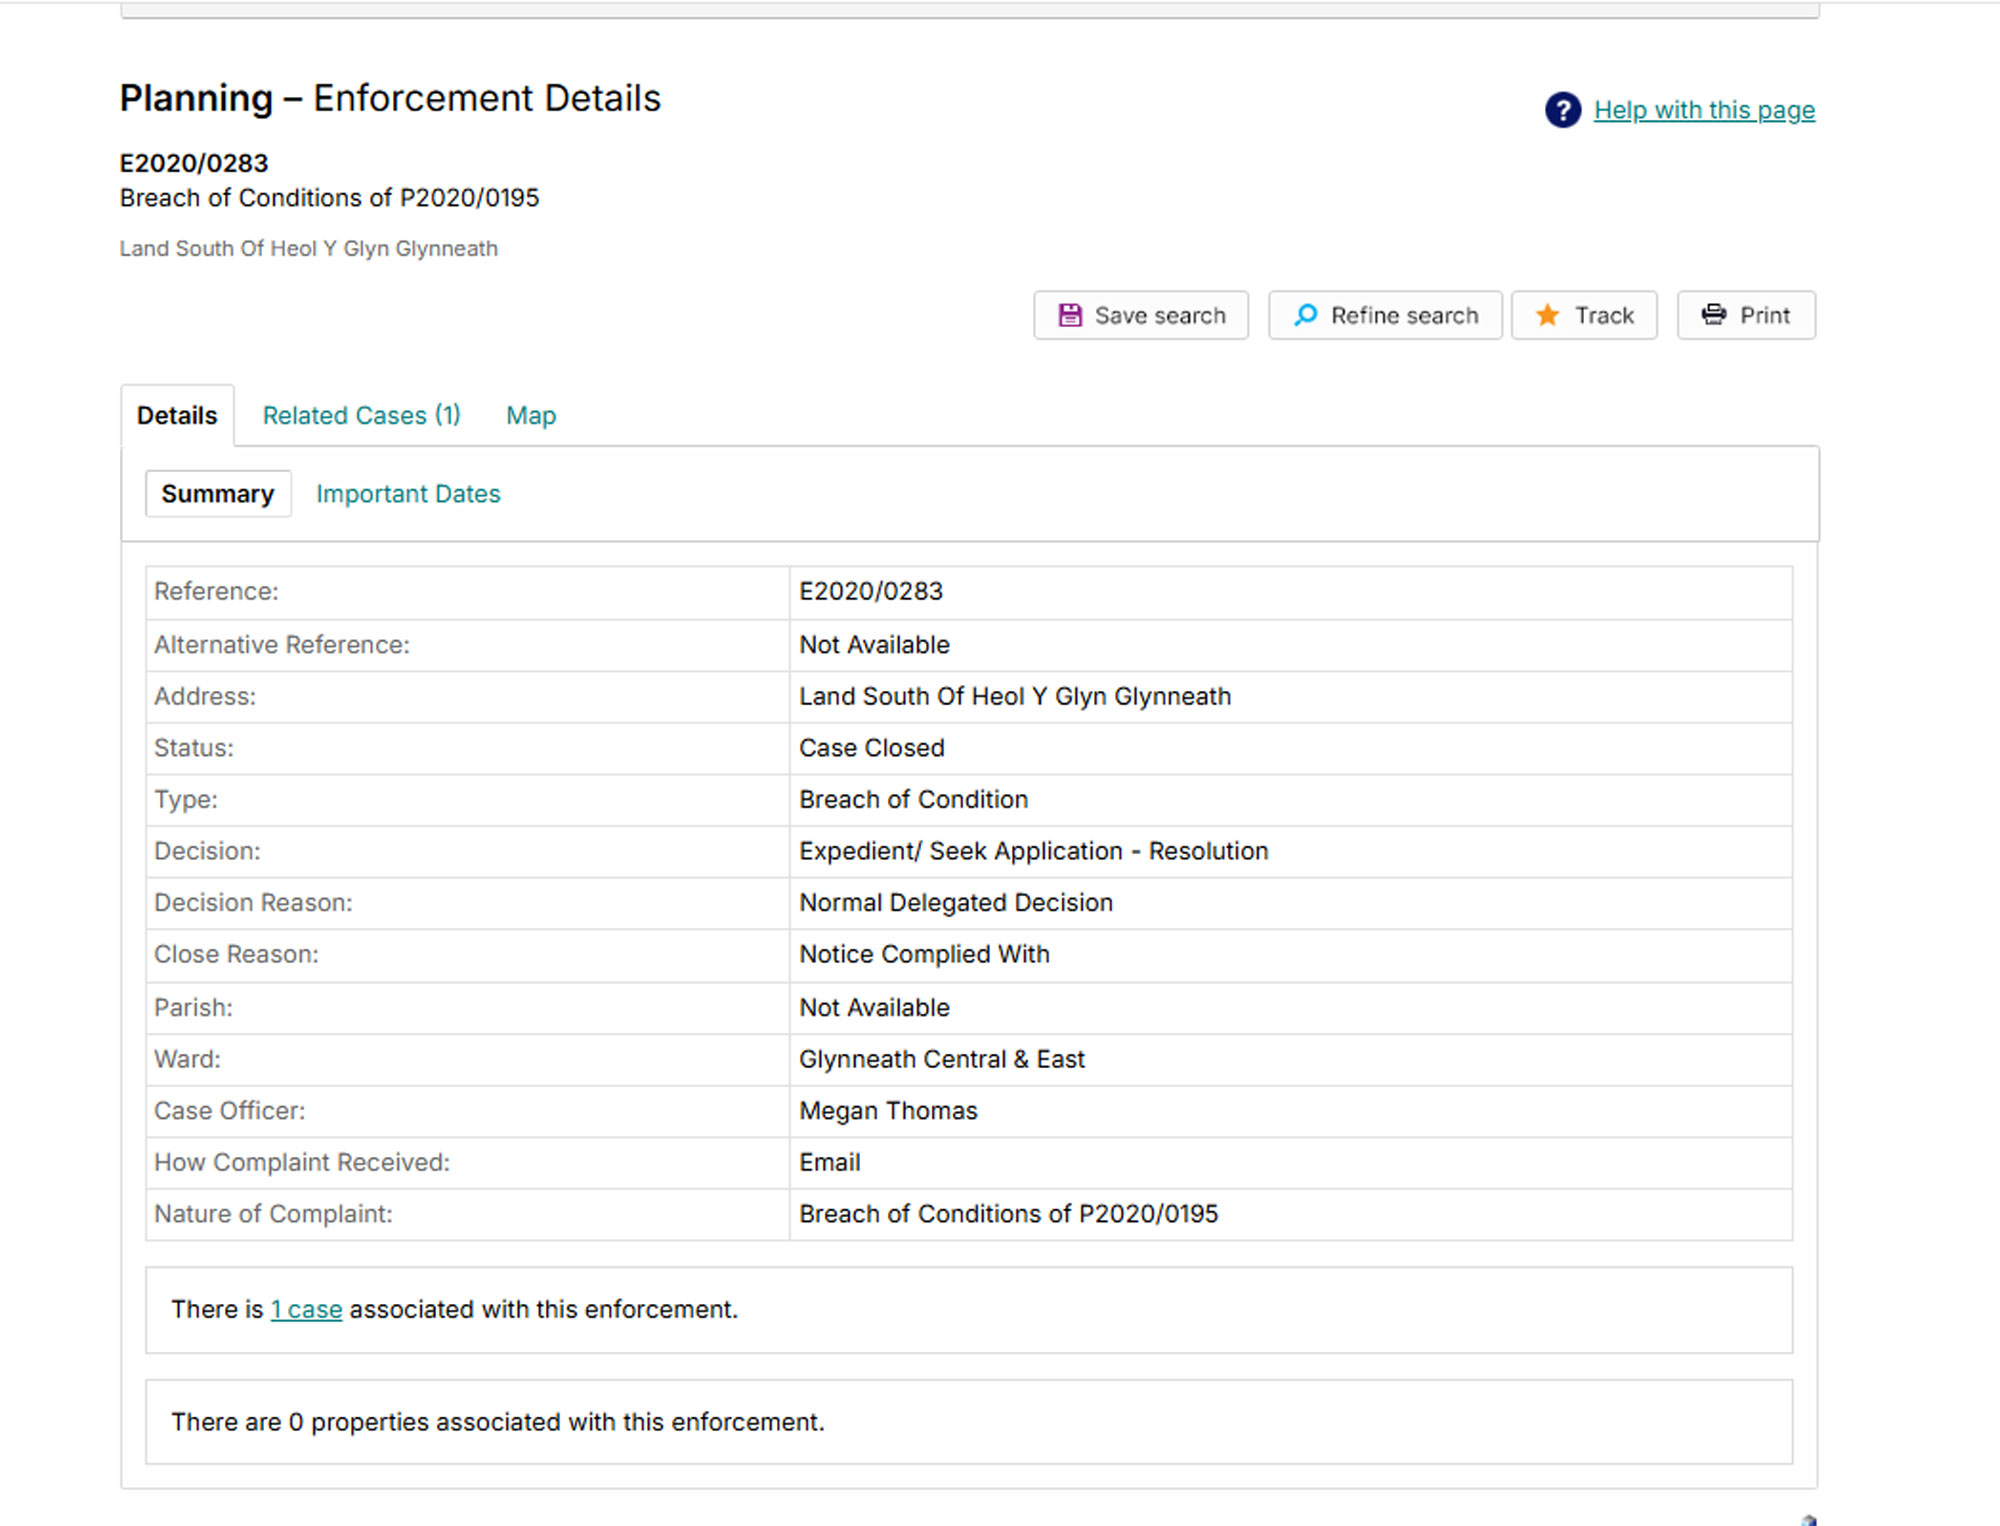This screenshot has width=2000, height=1526.
Task: Switch to Important Dates sub-tab
Action: (408, 494)
